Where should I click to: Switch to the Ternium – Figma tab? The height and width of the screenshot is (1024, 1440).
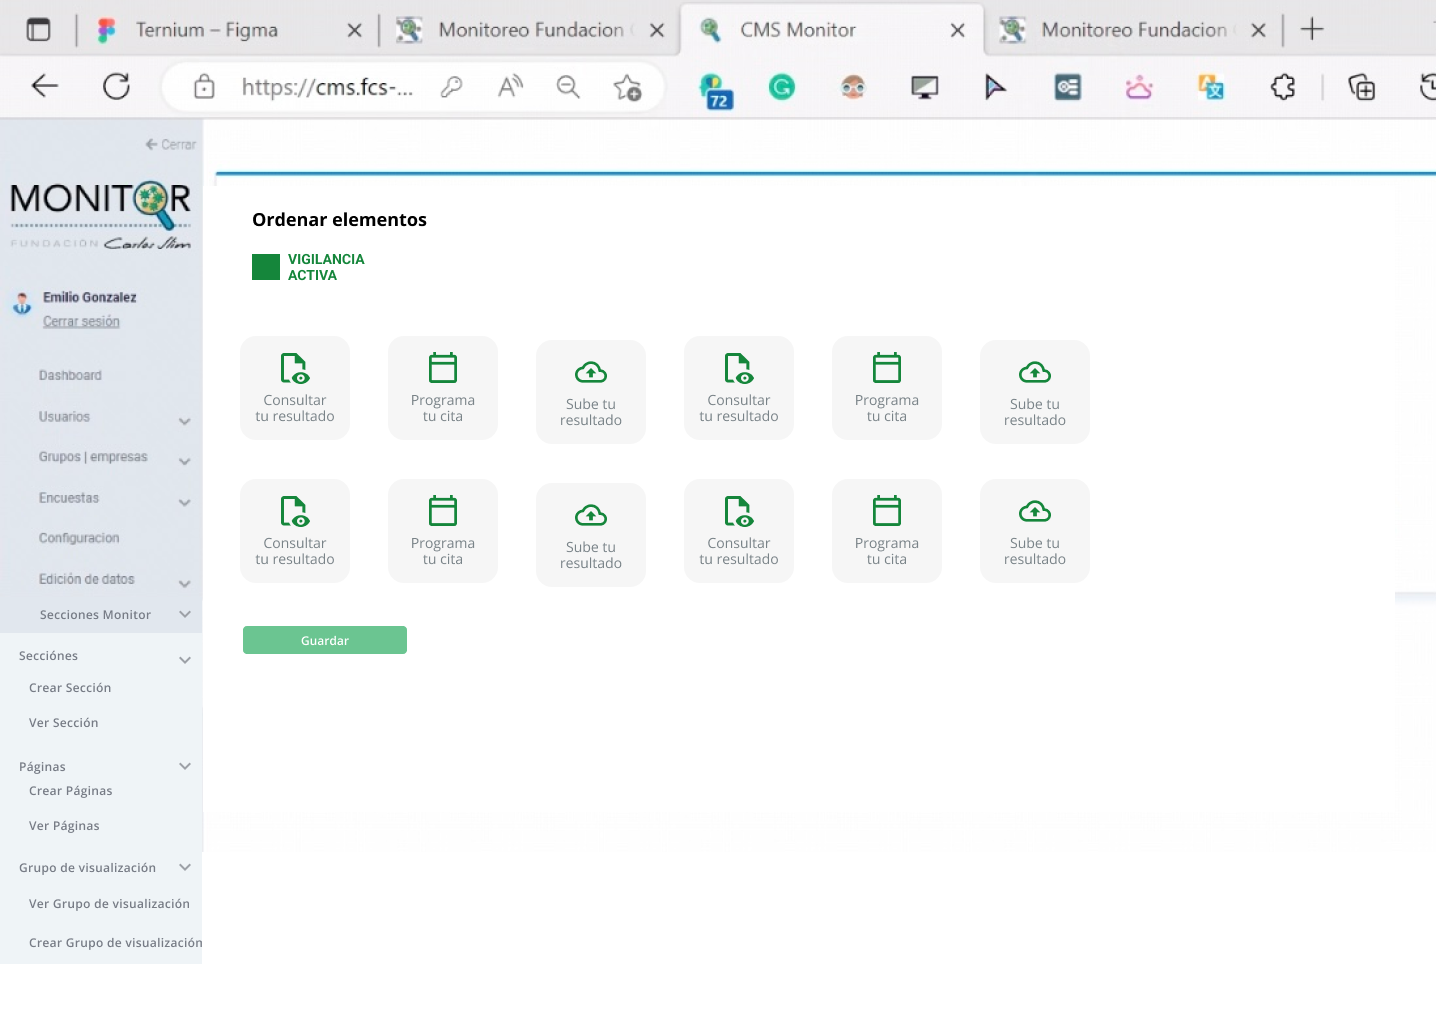click(206, 30)
